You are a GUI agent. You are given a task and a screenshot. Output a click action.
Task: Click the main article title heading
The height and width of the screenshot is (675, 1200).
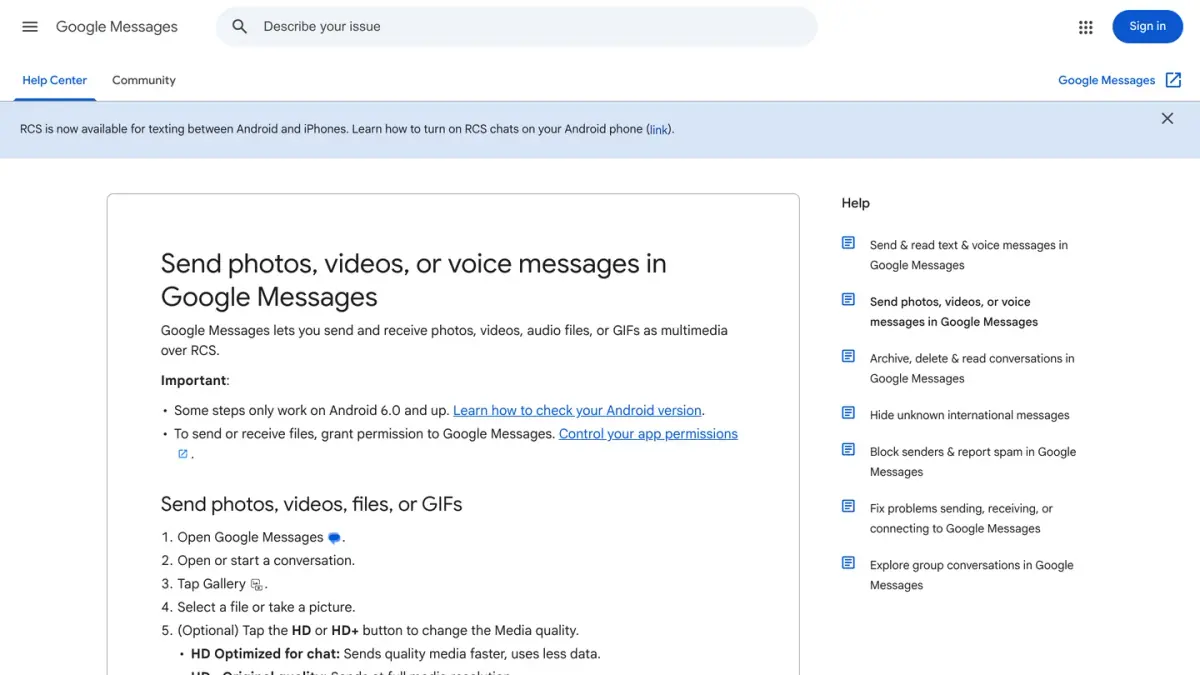414,280
